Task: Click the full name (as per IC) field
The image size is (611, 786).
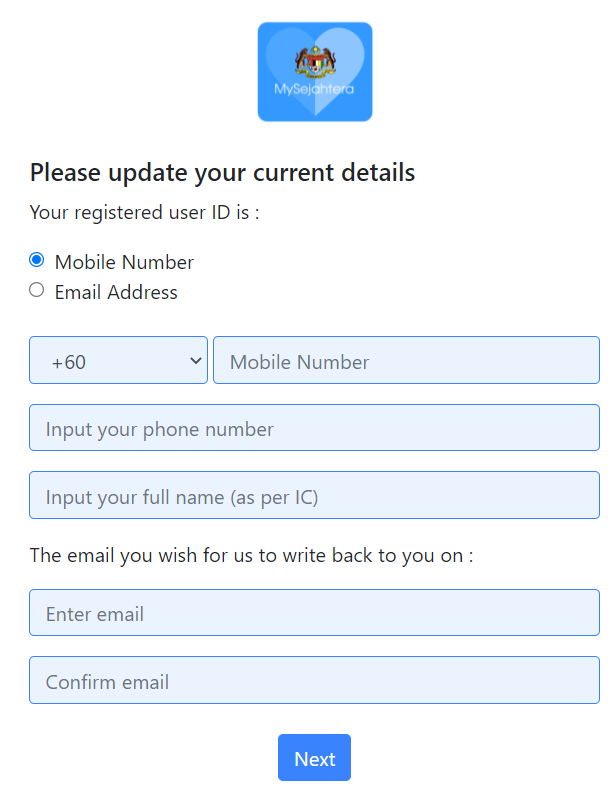Action: (x=314, y=495)
